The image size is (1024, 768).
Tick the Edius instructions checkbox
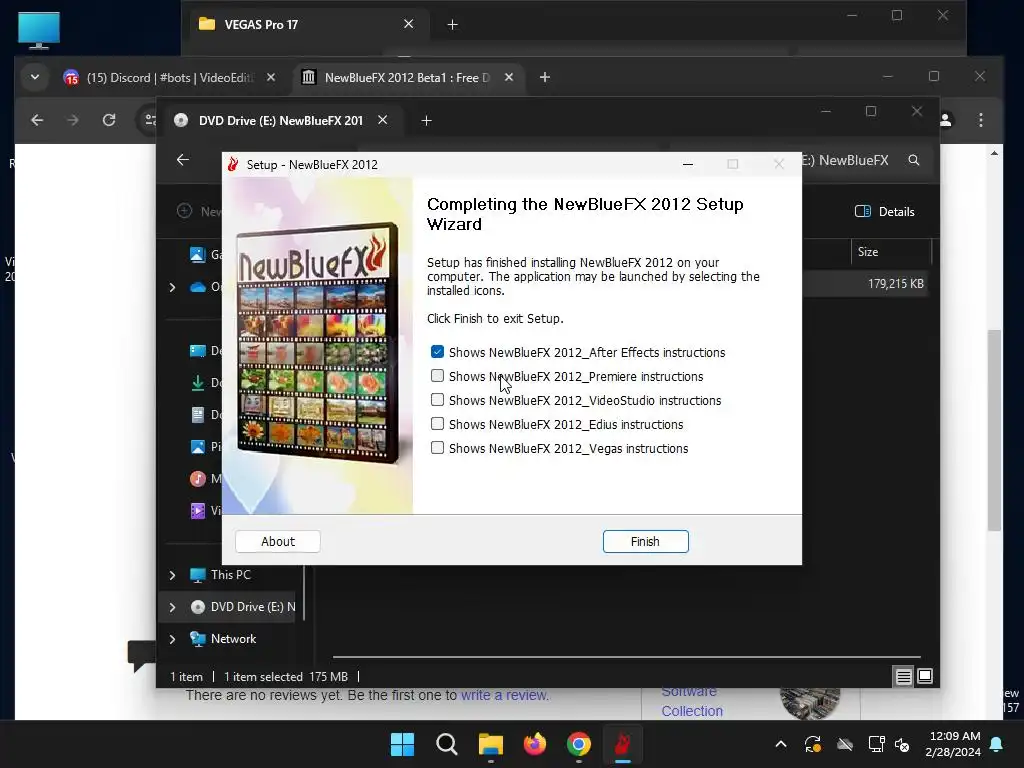coord(438,424)
